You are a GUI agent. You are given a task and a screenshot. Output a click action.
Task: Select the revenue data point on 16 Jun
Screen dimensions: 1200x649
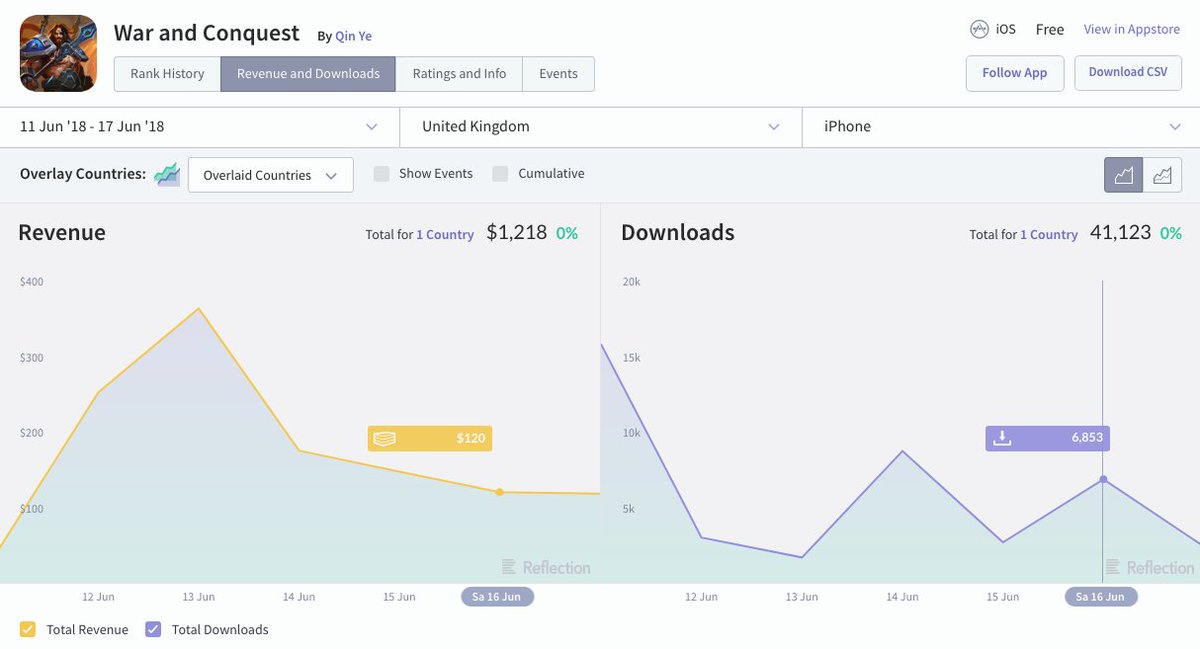pos(499,492)
